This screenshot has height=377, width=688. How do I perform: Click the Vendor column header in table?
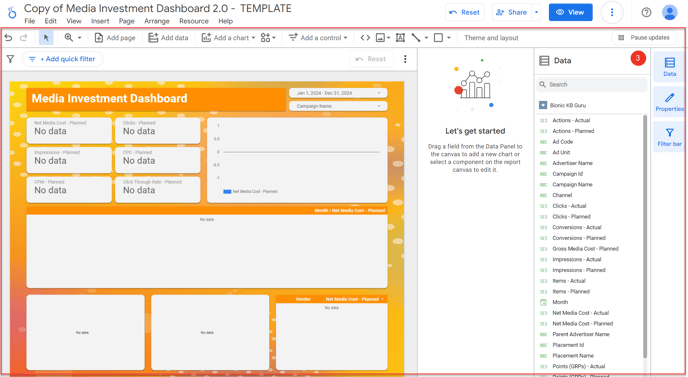303,299
